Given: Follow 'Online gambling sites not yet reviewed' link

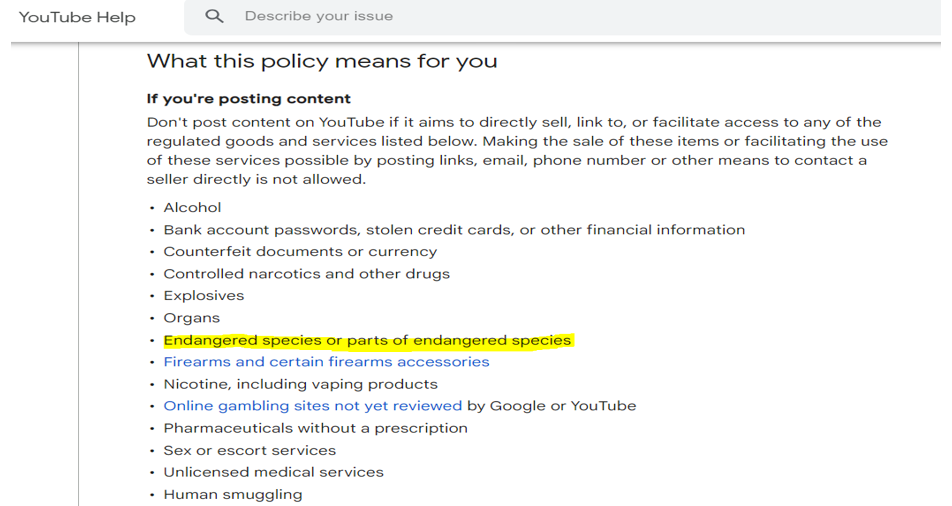Looking at the screenshot, I should [312, 406].
